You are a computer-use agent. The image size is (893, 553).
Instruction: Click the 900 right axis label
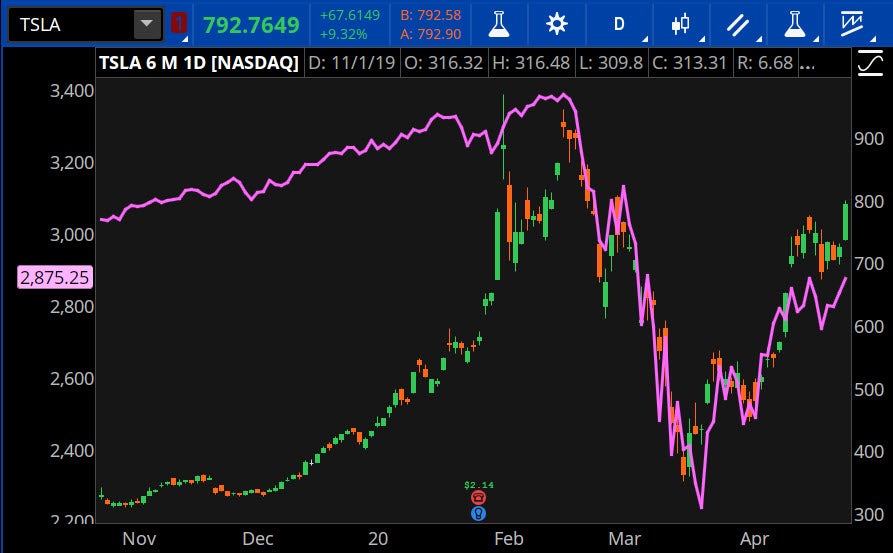869,139
